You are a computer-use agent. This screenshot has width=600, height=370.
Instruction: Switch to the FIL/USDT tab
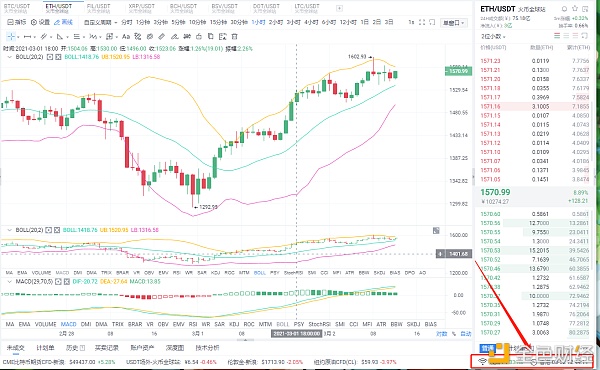98,8
